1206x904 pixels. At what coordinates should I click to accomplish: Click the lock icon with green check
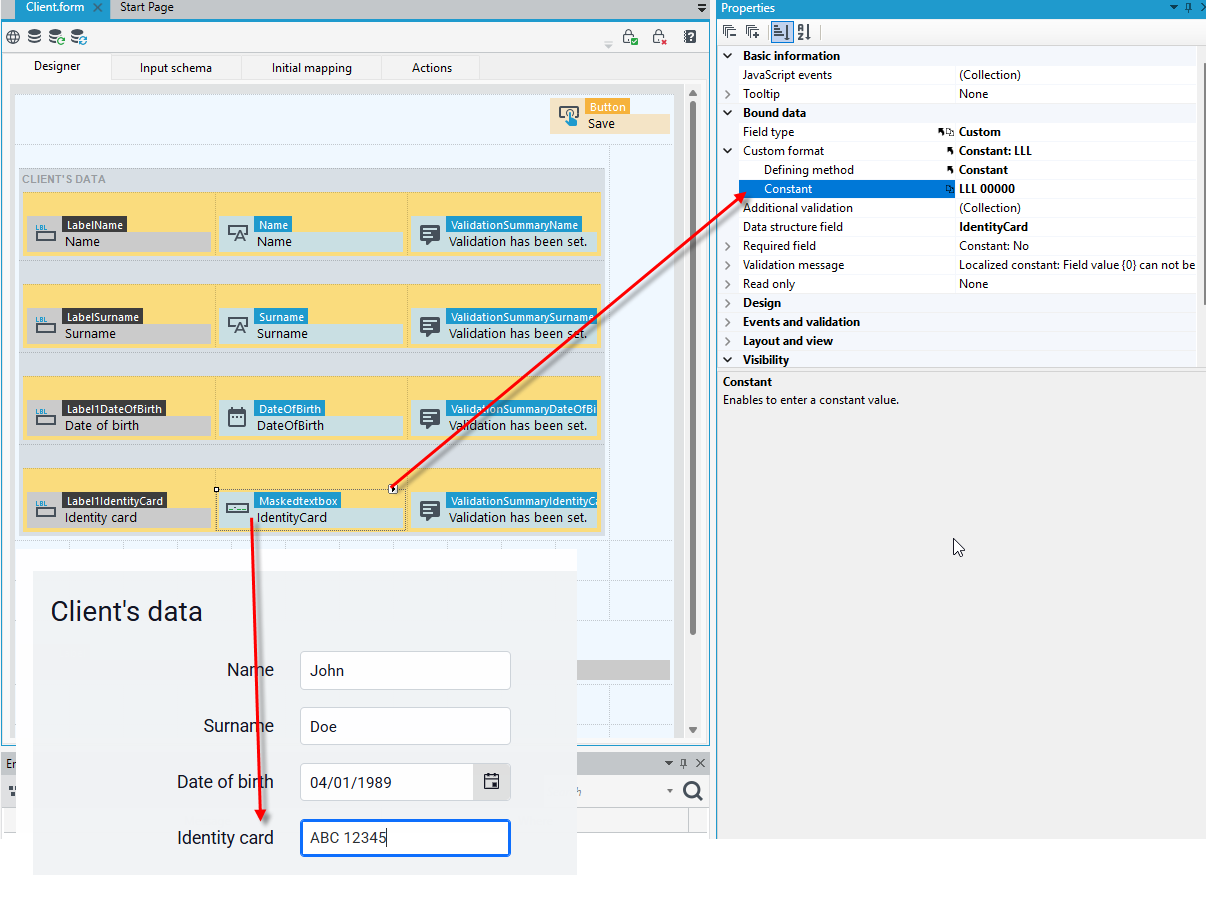[x=630, y=37]
